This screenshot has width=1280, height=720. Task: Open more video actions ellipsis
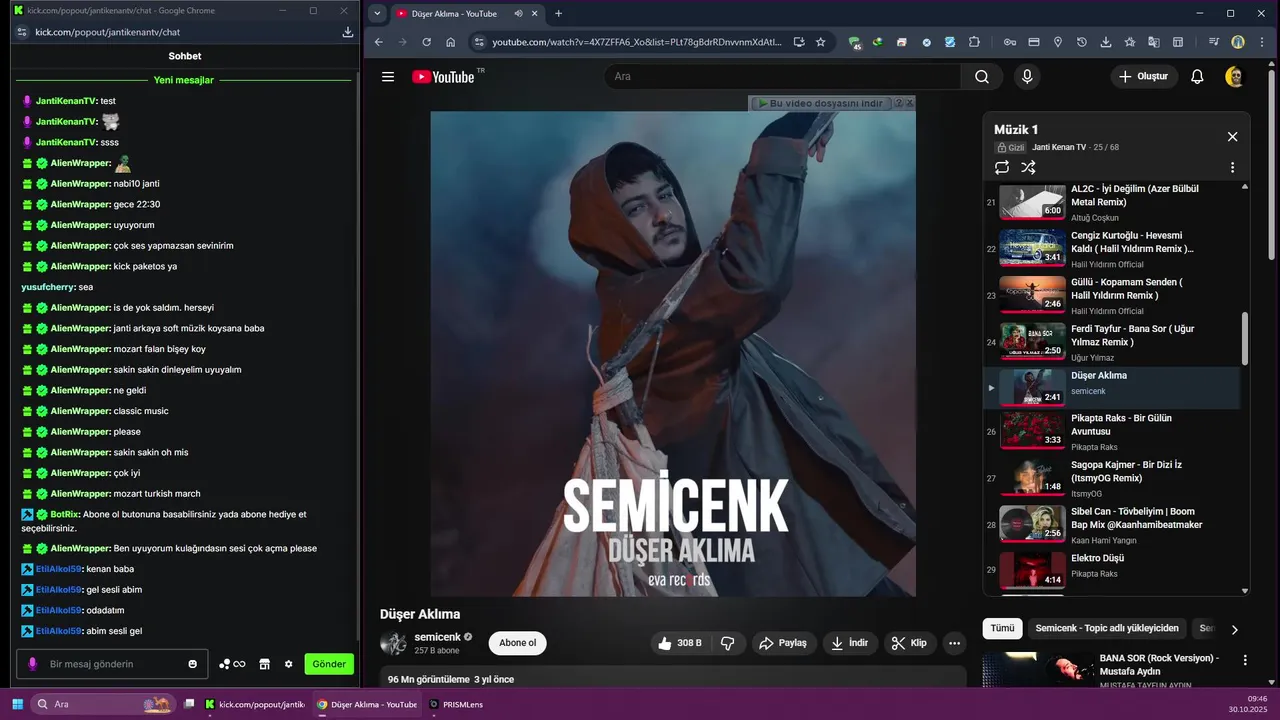(955, 643)
